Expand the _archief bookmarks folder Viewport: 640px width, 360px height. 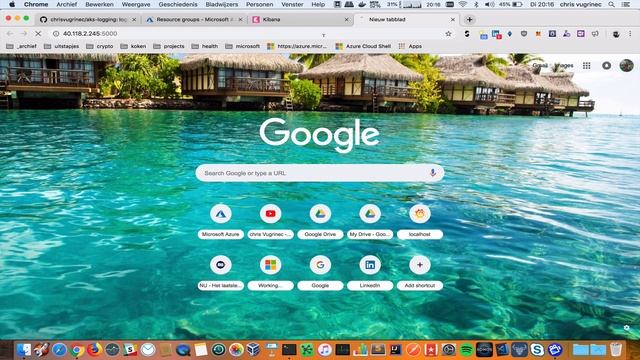pos(22,46)
